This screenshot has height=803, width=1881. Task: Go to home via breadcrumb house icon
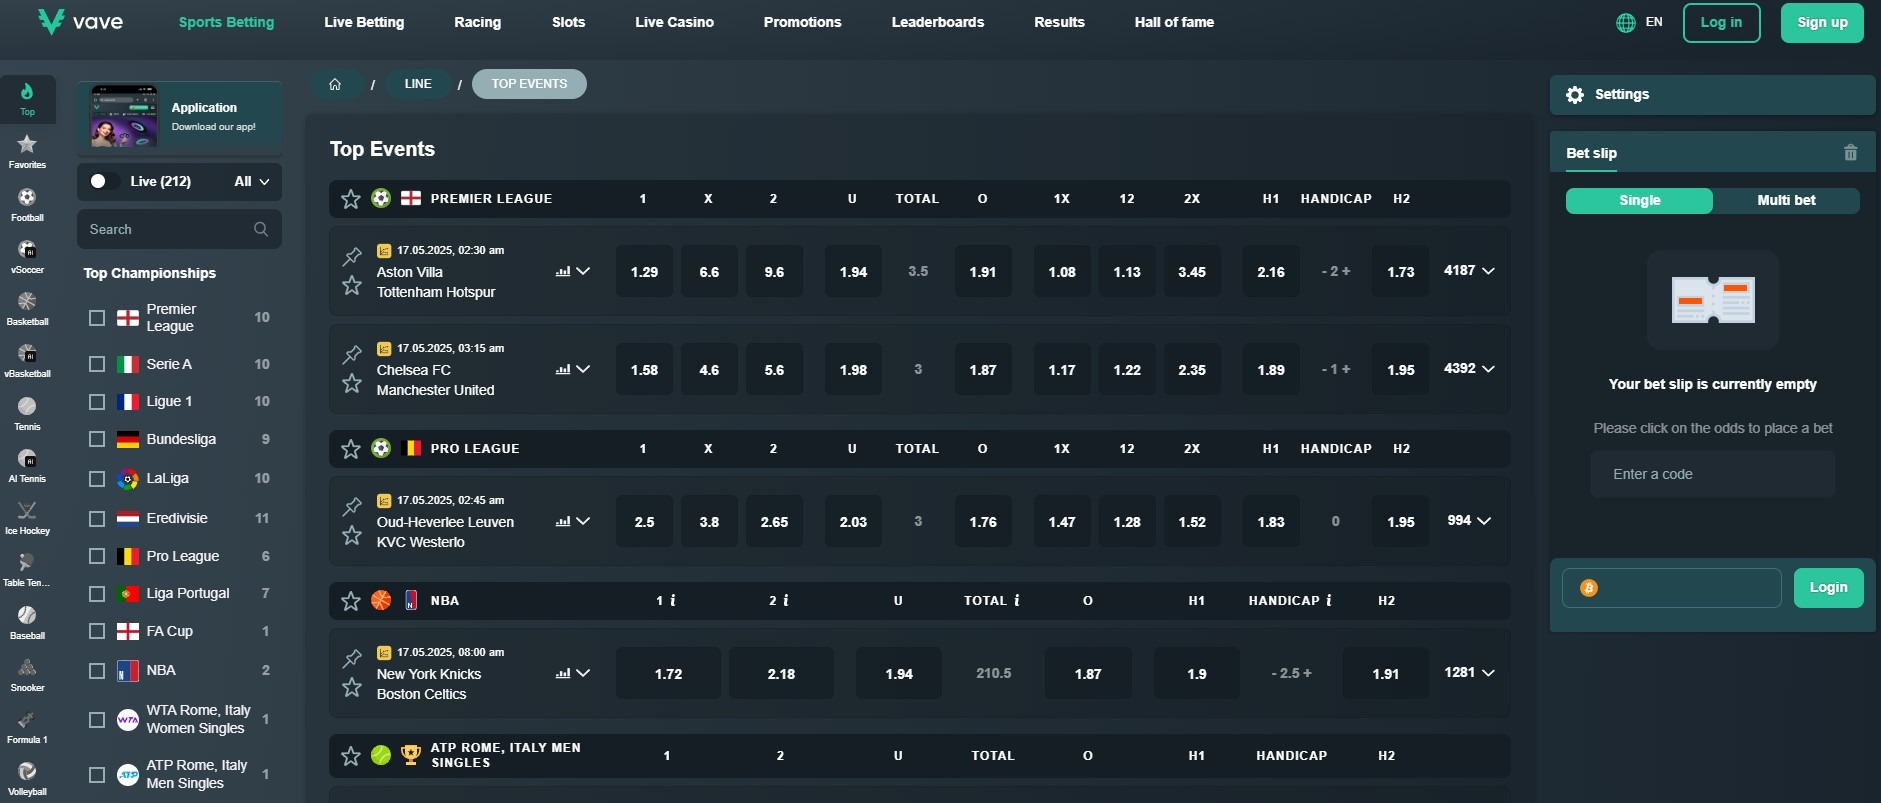pos(335,84)
